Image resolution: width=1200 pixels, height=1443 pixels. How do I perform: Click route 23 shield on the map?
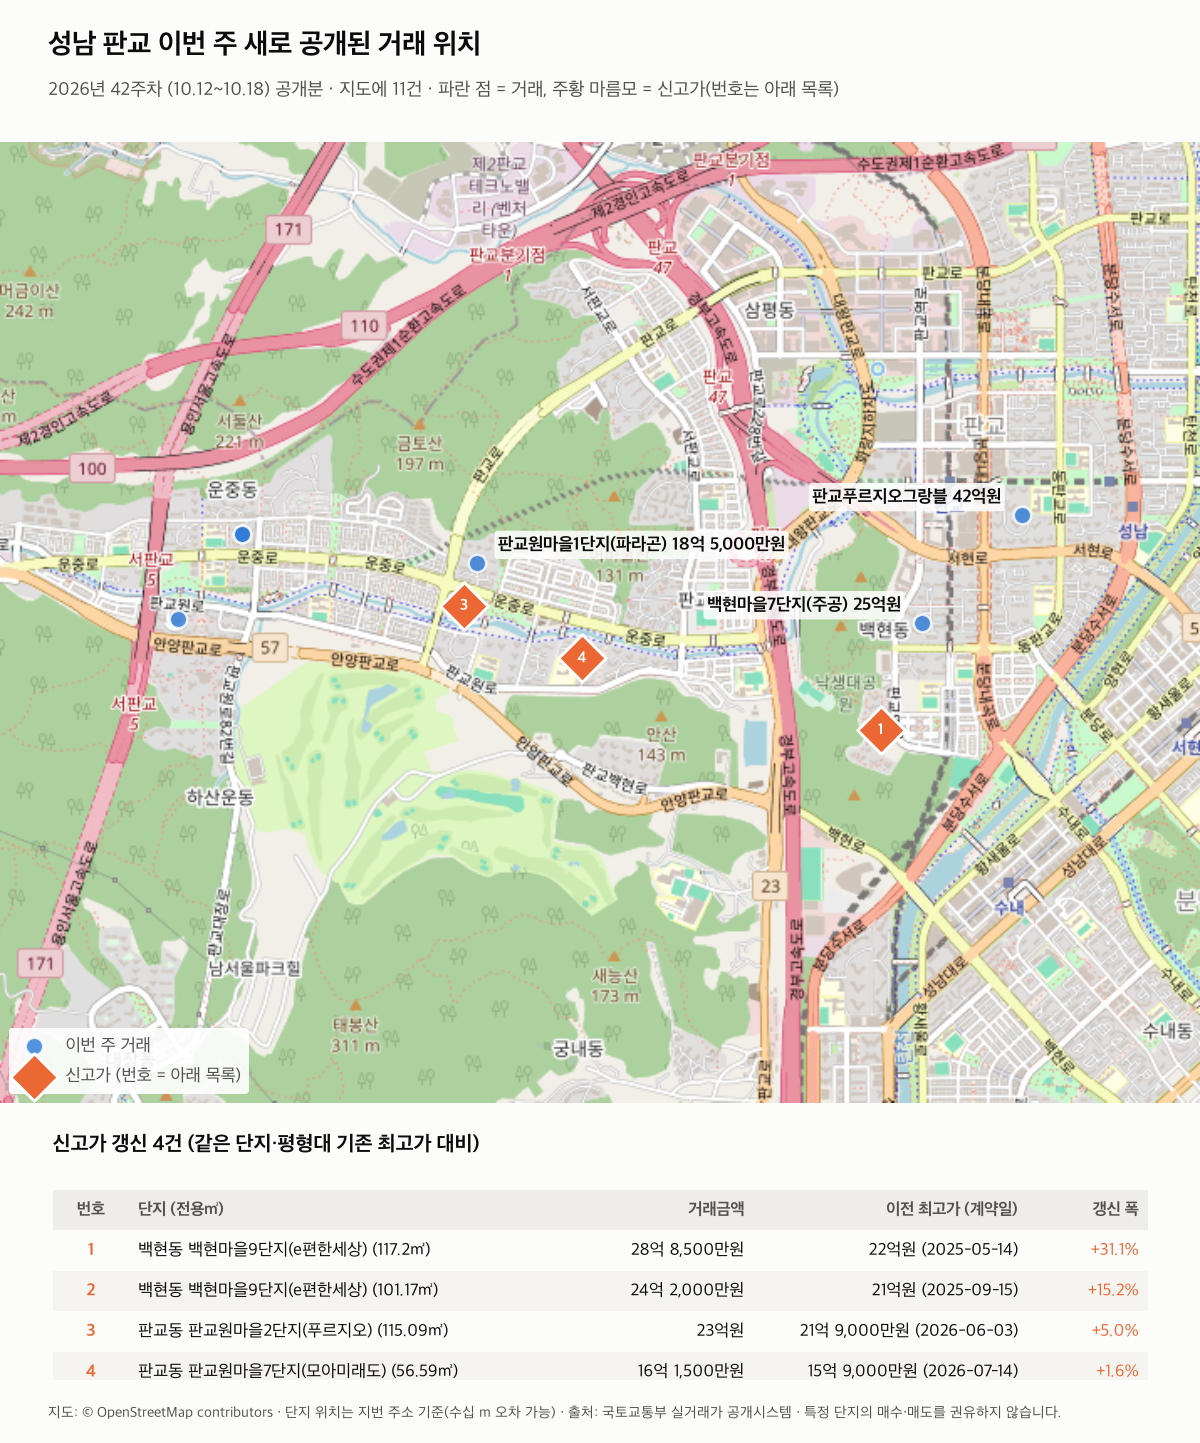tap(770, 886)
